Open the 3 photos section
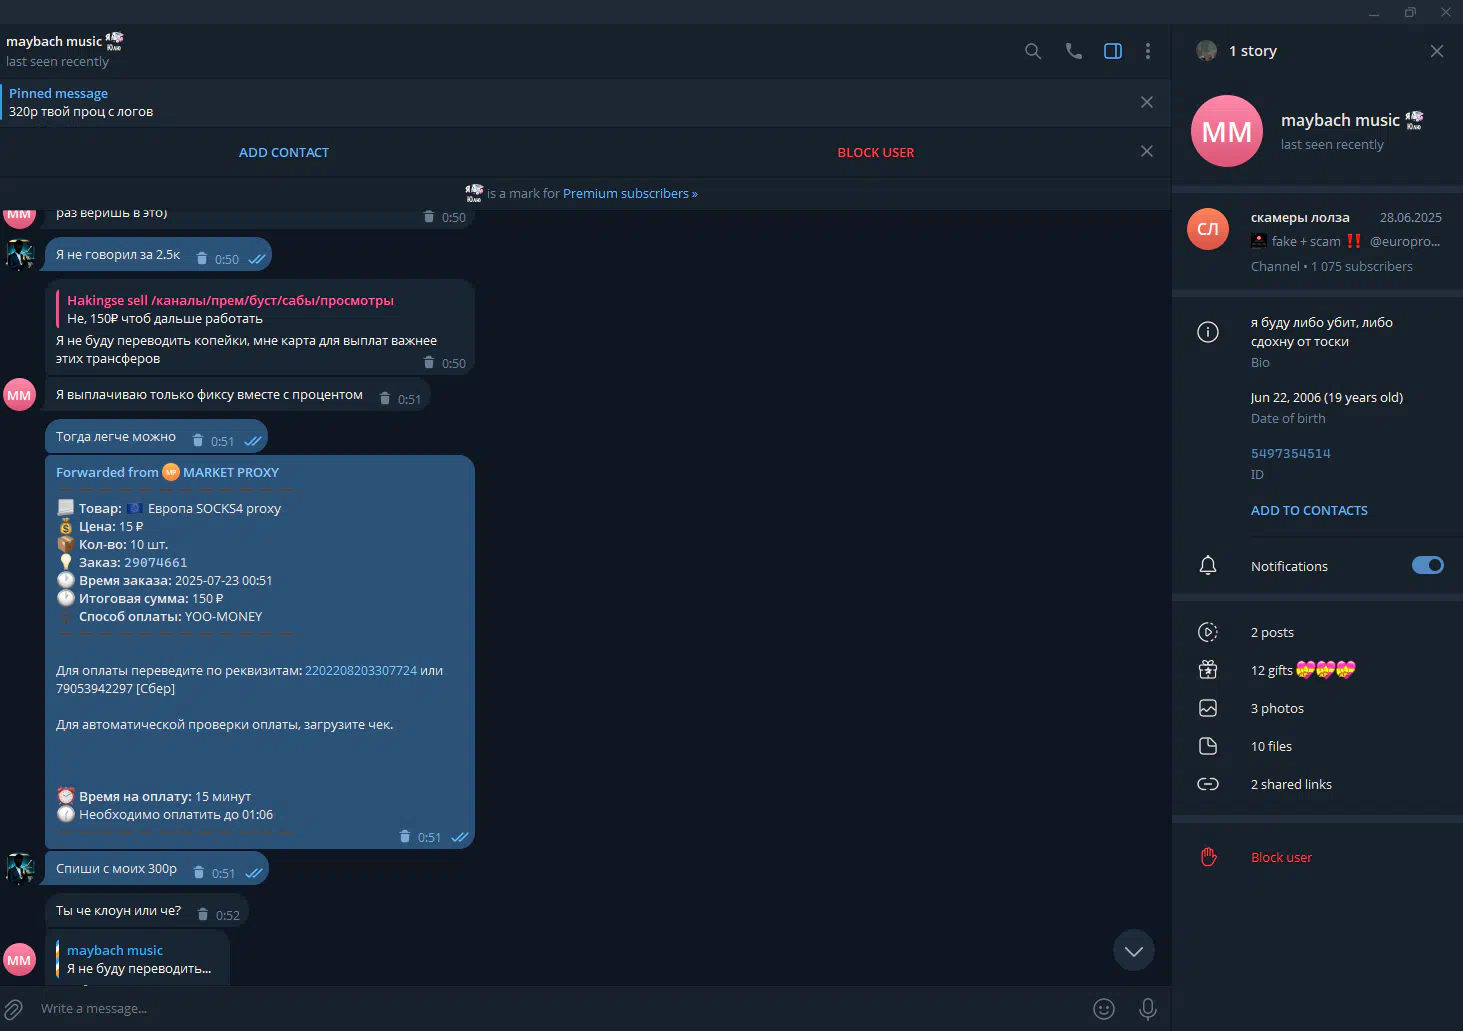 pos(1317,708)
